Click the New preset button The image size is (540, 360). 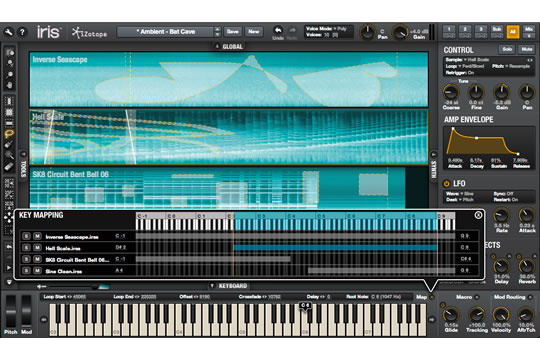pyautogui.click(x=254, y=32)
